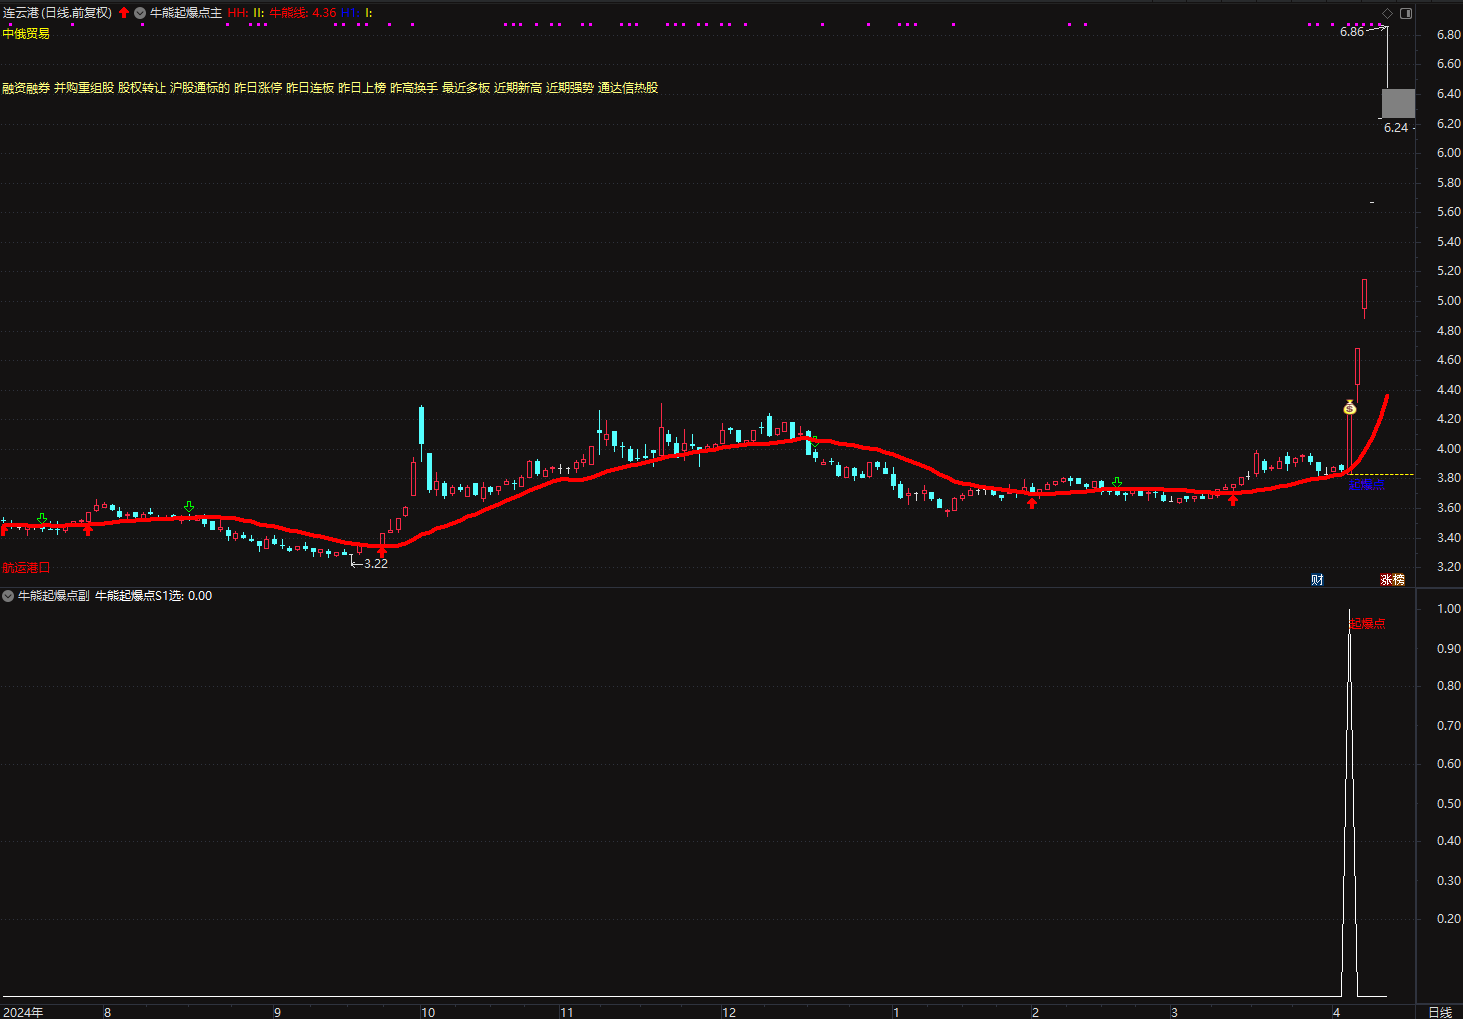Click the 财 badge at chart bottom
The image size is (1463, 1019).
1318,580
